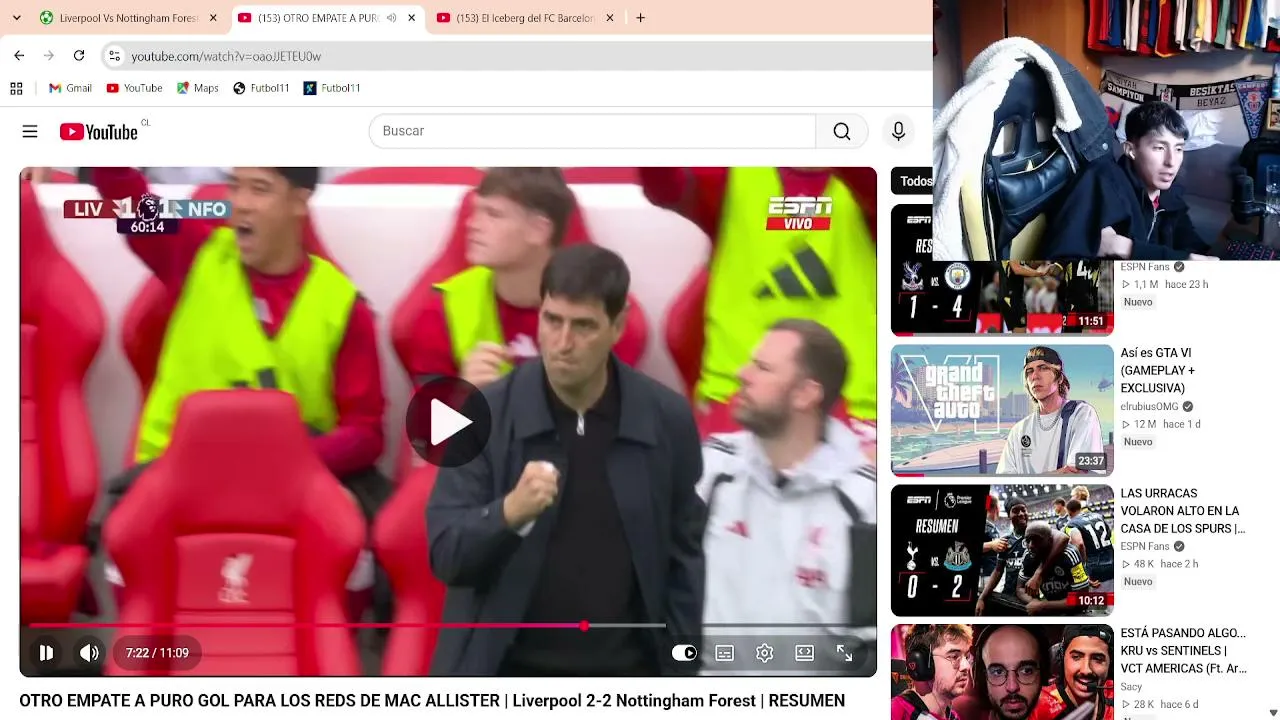Open the Grand Theft Auto video thumbnail
The width and height of the screenshot is (1280, 720).
1002,410
